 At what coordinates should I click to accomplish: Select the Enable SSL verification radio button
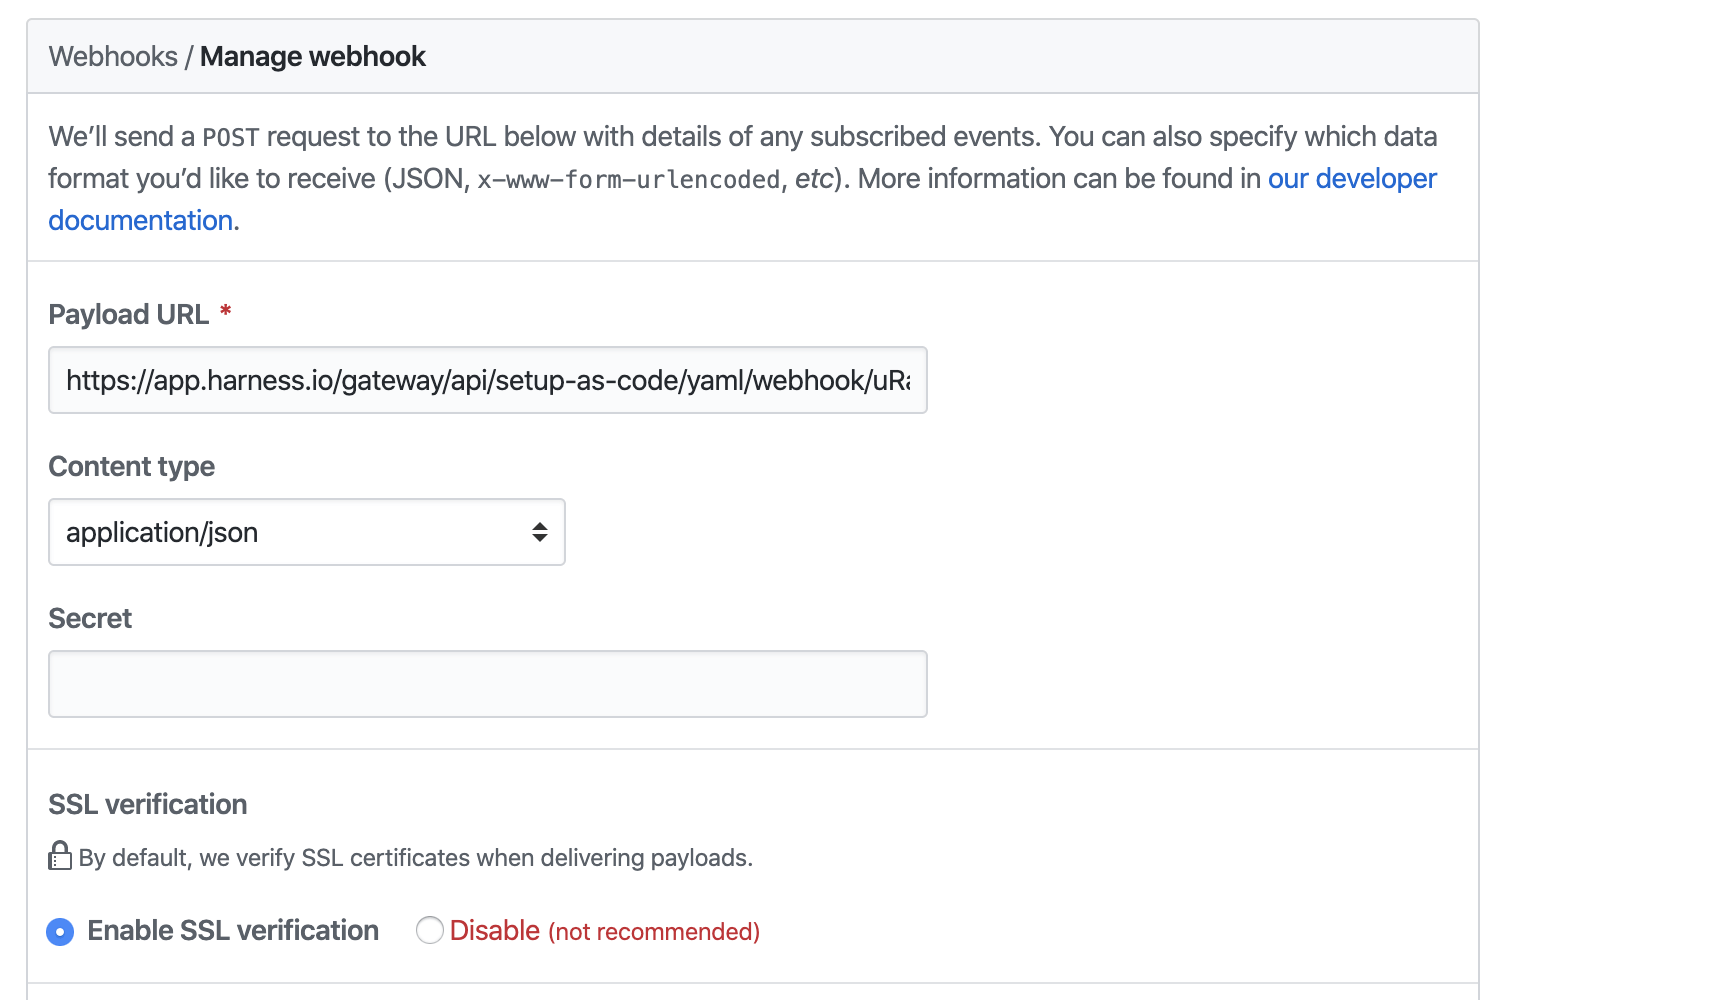point(60,931)
